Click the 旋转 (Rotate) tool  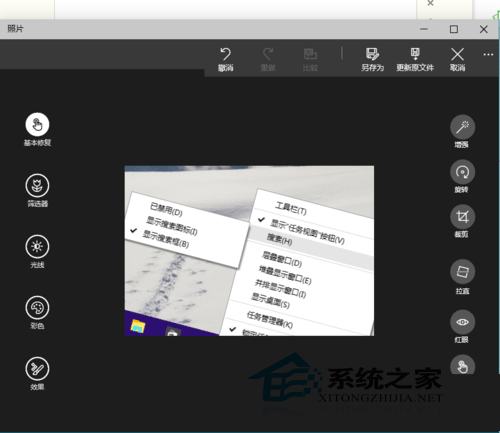[462, 172]
